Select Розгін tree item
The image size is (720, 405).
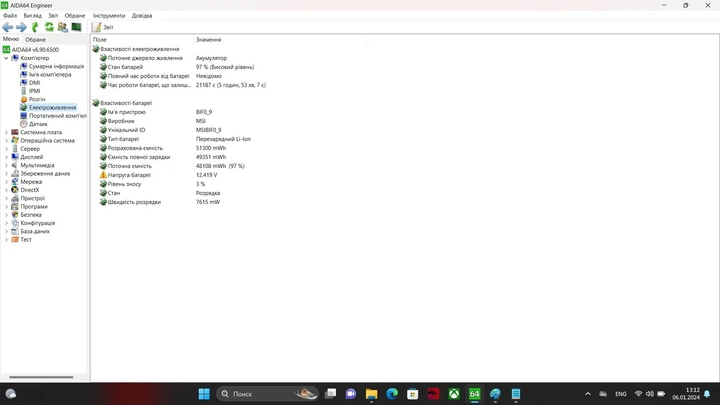(x=37, y=99)
